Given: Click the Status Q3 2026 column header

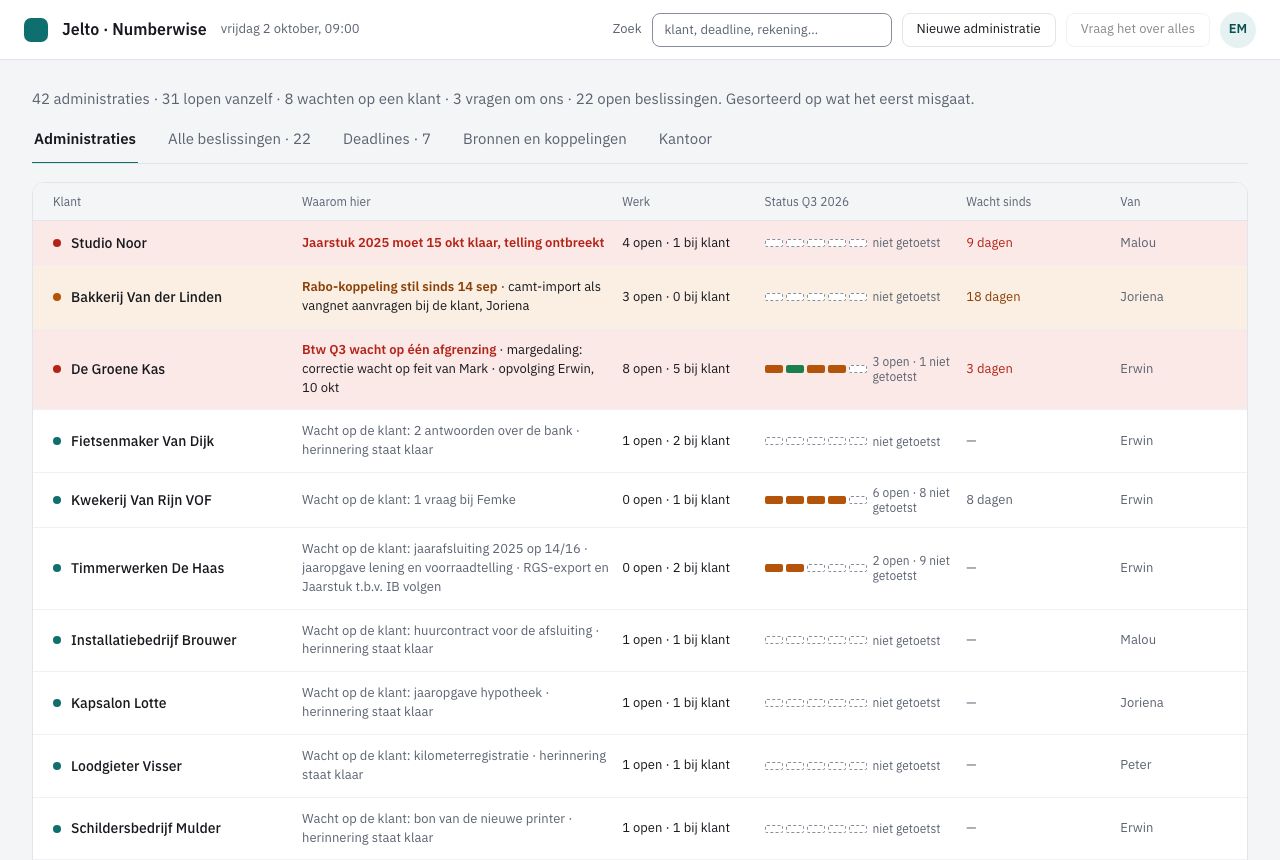Looking at the screenshot, I should click(806, 202).
